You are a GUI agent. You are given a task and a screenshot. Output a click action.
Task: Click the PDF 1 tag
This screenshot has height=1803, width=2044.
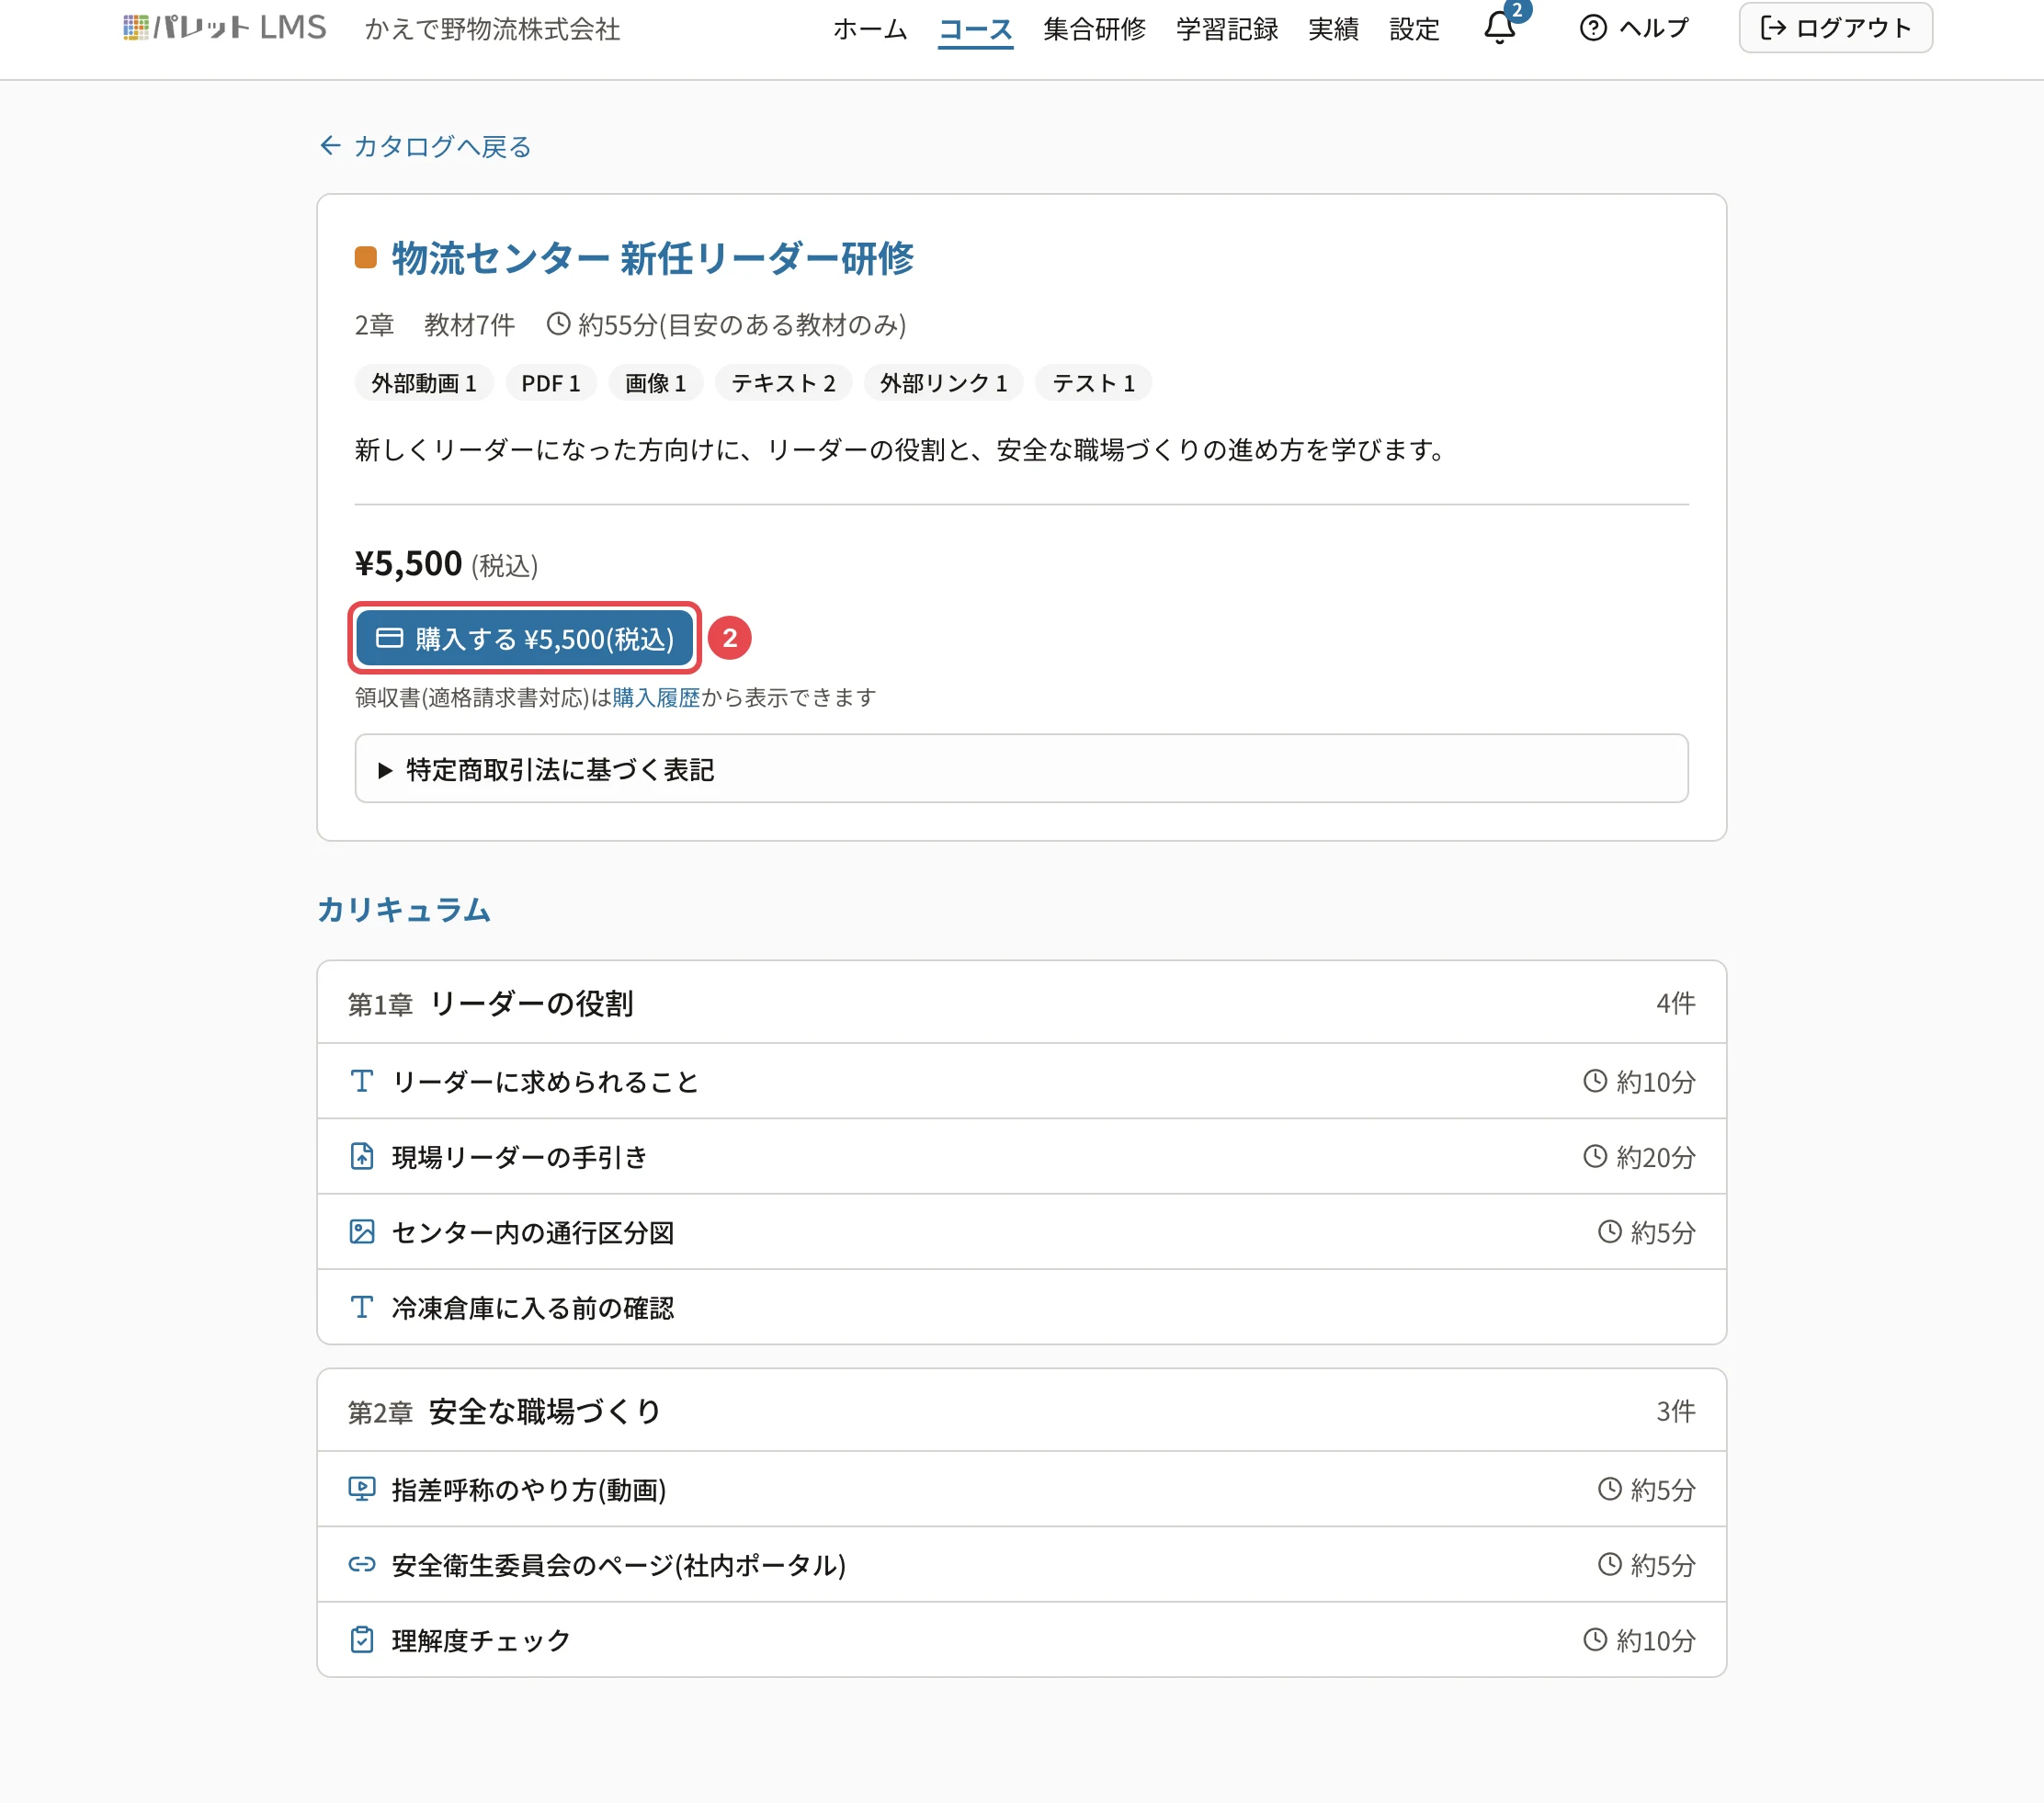[551, 383]
